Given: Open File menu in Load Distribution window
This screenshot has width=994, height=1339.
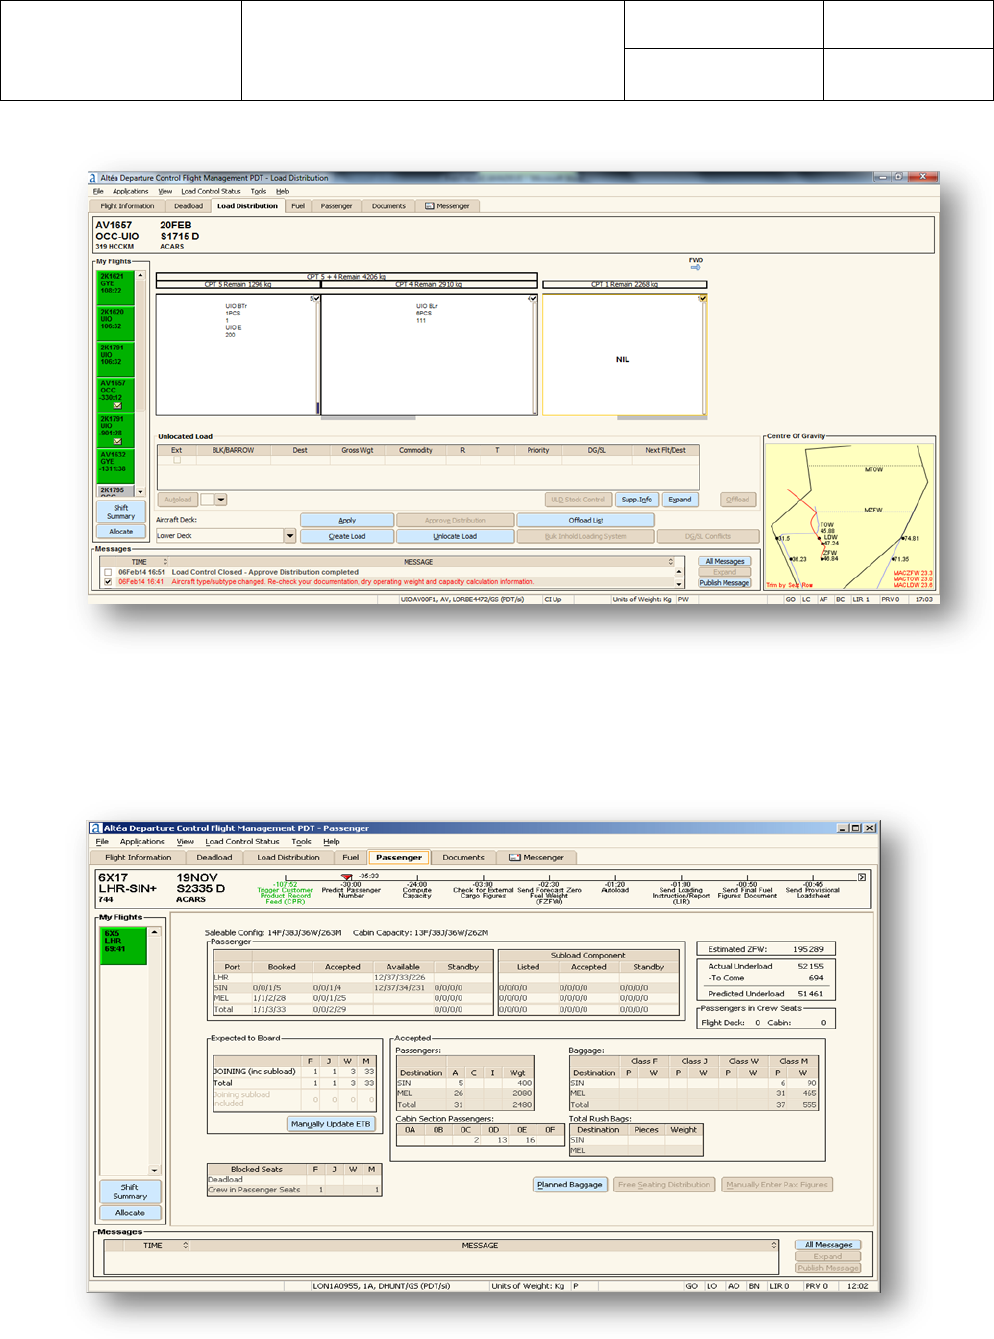Looking at the screenshot, I should 98,191.
